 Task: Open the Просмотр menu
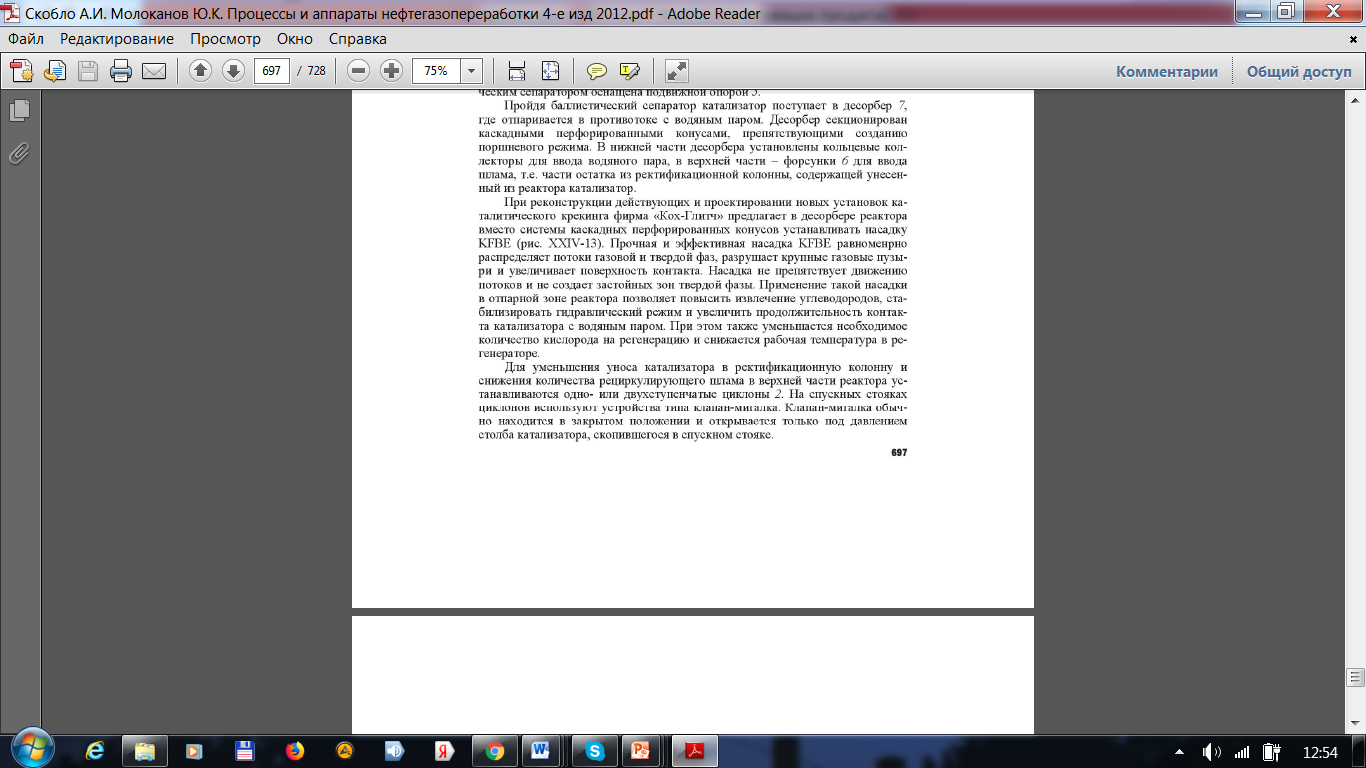tap(225, 39)
